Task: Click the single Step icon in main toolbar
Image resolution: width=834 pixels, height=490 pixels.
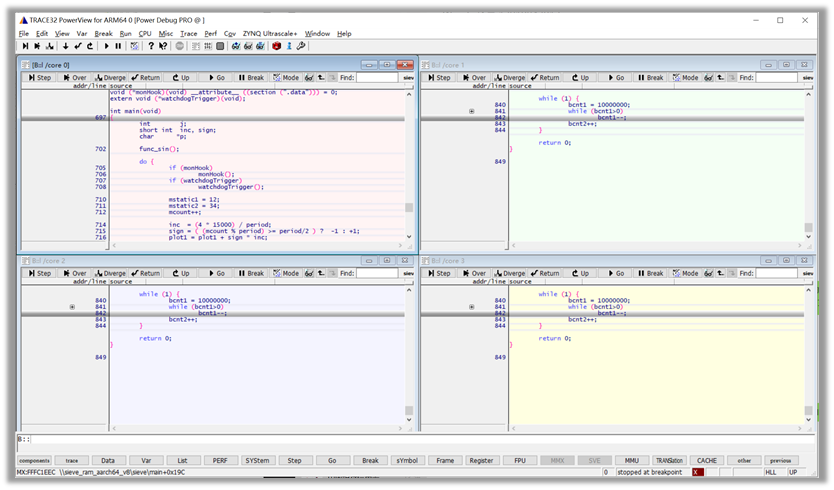Action: pyautogui.click(x=25, y=46)
